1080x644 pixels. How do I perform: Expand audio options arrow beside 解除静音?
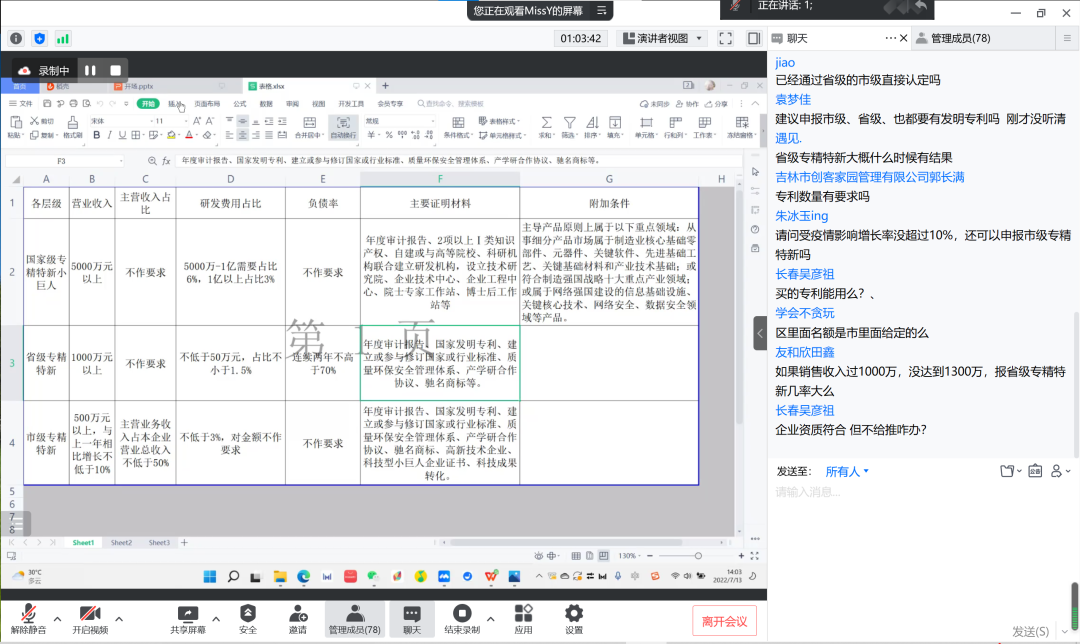point(57,619)
